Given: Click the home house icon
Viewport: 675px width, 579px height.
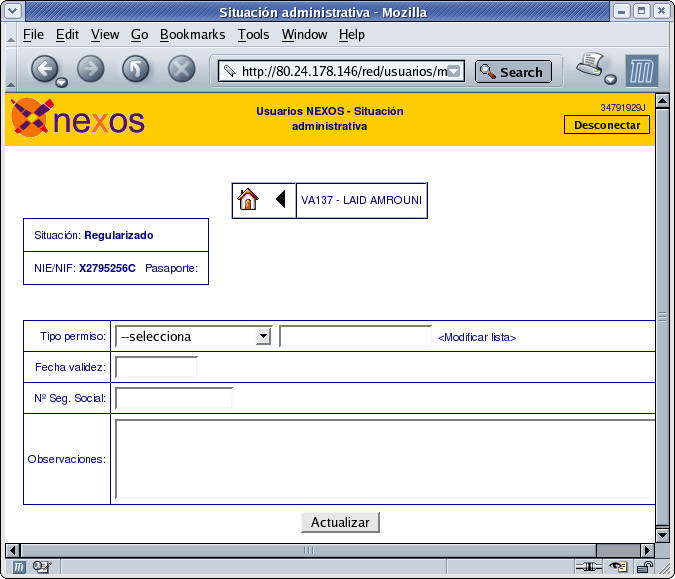Looking at the screenshot, I should click(x=248, y=200).
